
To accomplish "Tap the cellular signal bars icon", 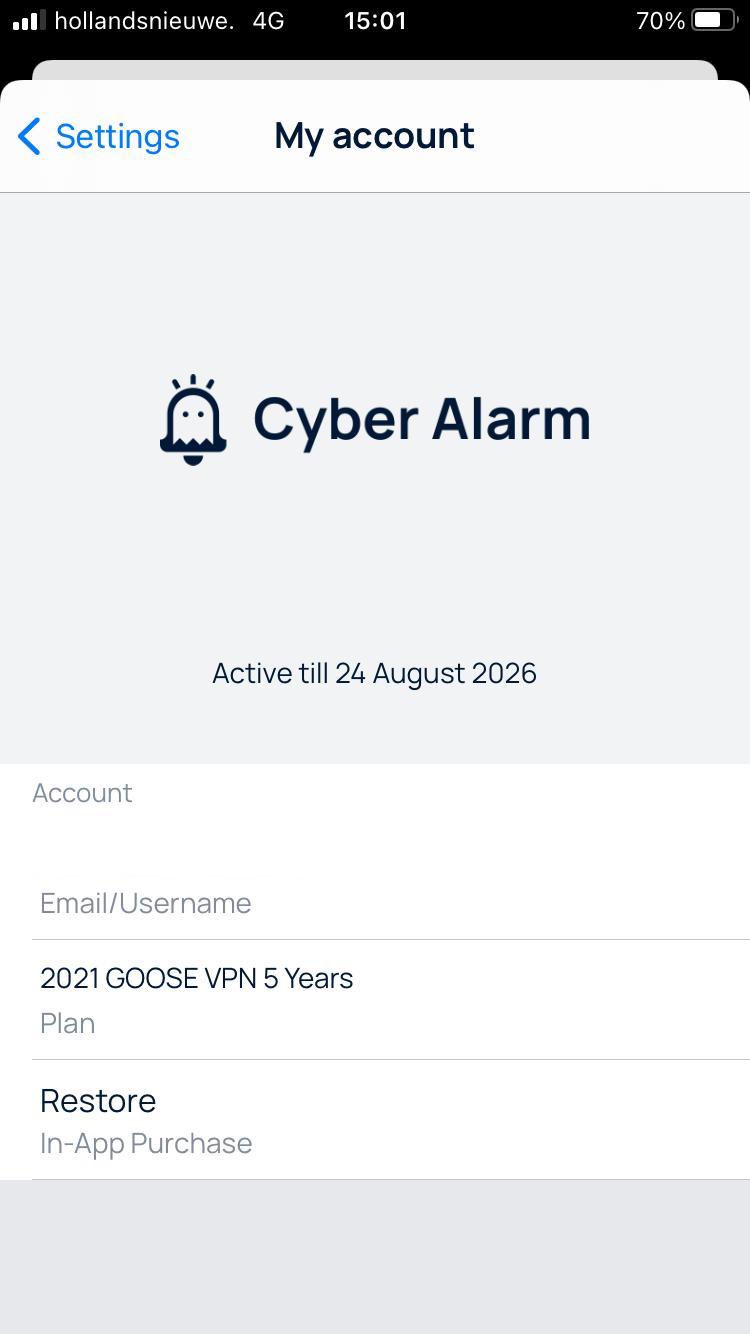I will pos(29,20).
